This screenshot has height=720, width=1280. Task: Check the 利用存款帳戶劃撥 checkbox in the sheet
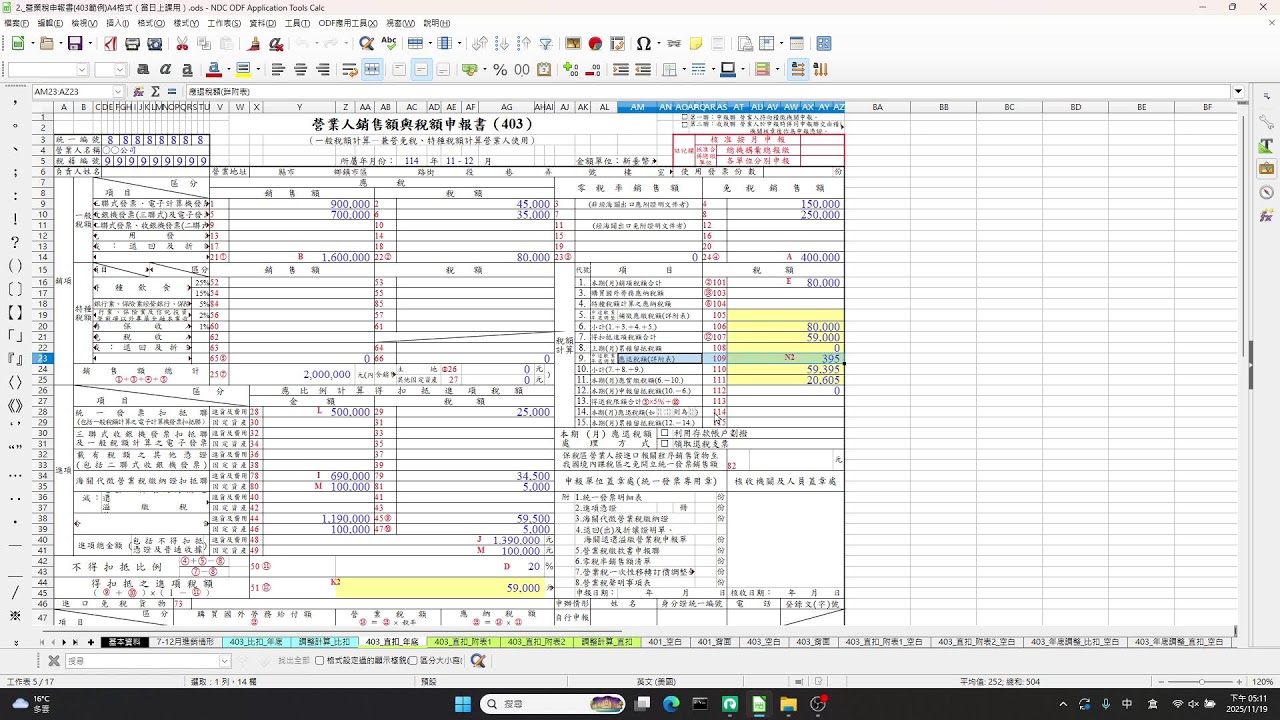(664, 434)
